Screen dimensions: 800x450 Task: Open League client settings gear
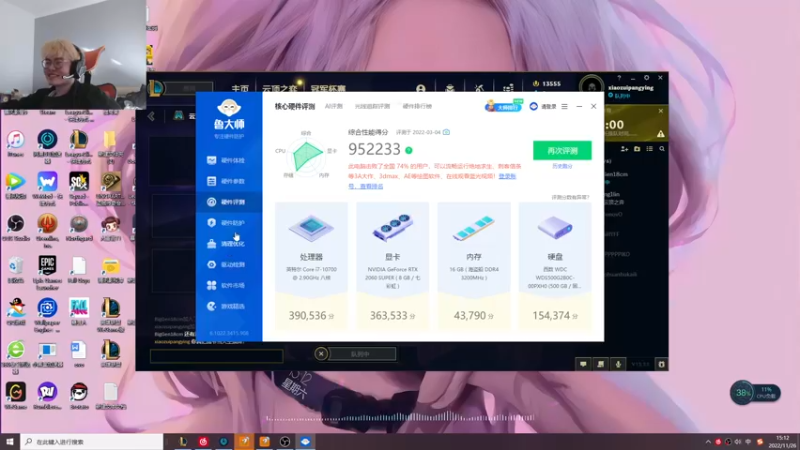[646, 78]
